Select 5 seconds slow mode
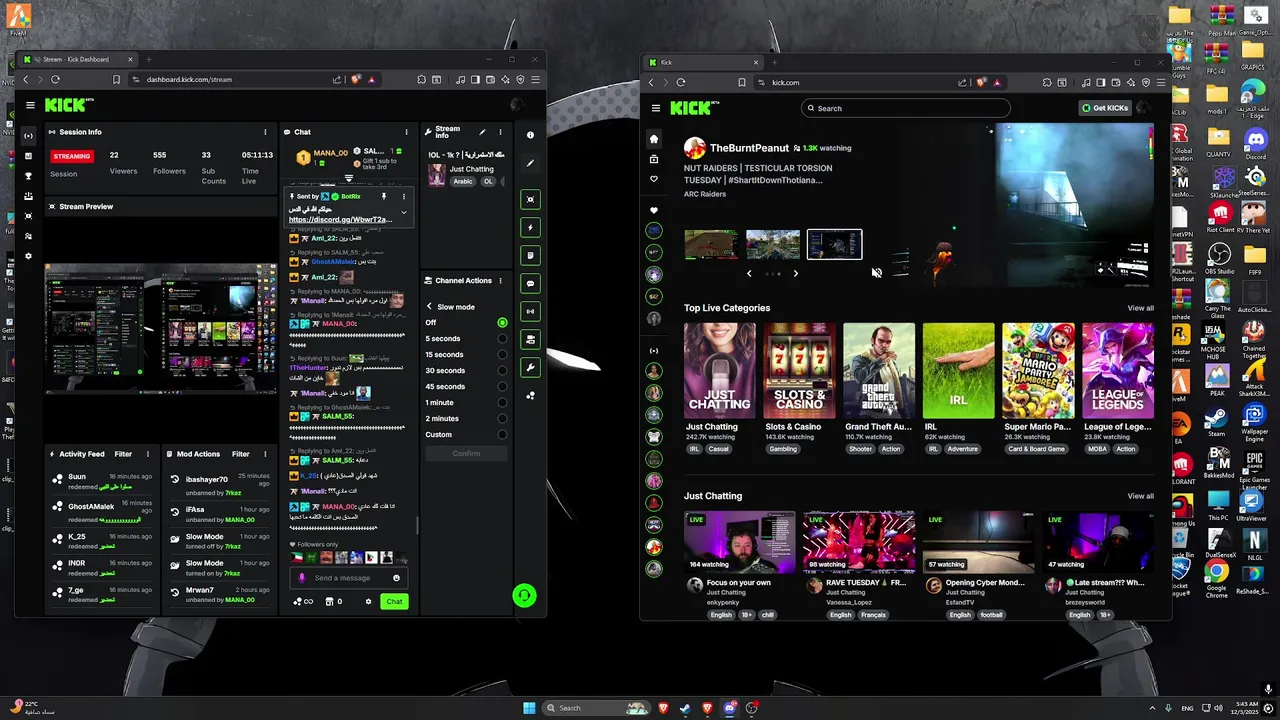 click(502, 339)
